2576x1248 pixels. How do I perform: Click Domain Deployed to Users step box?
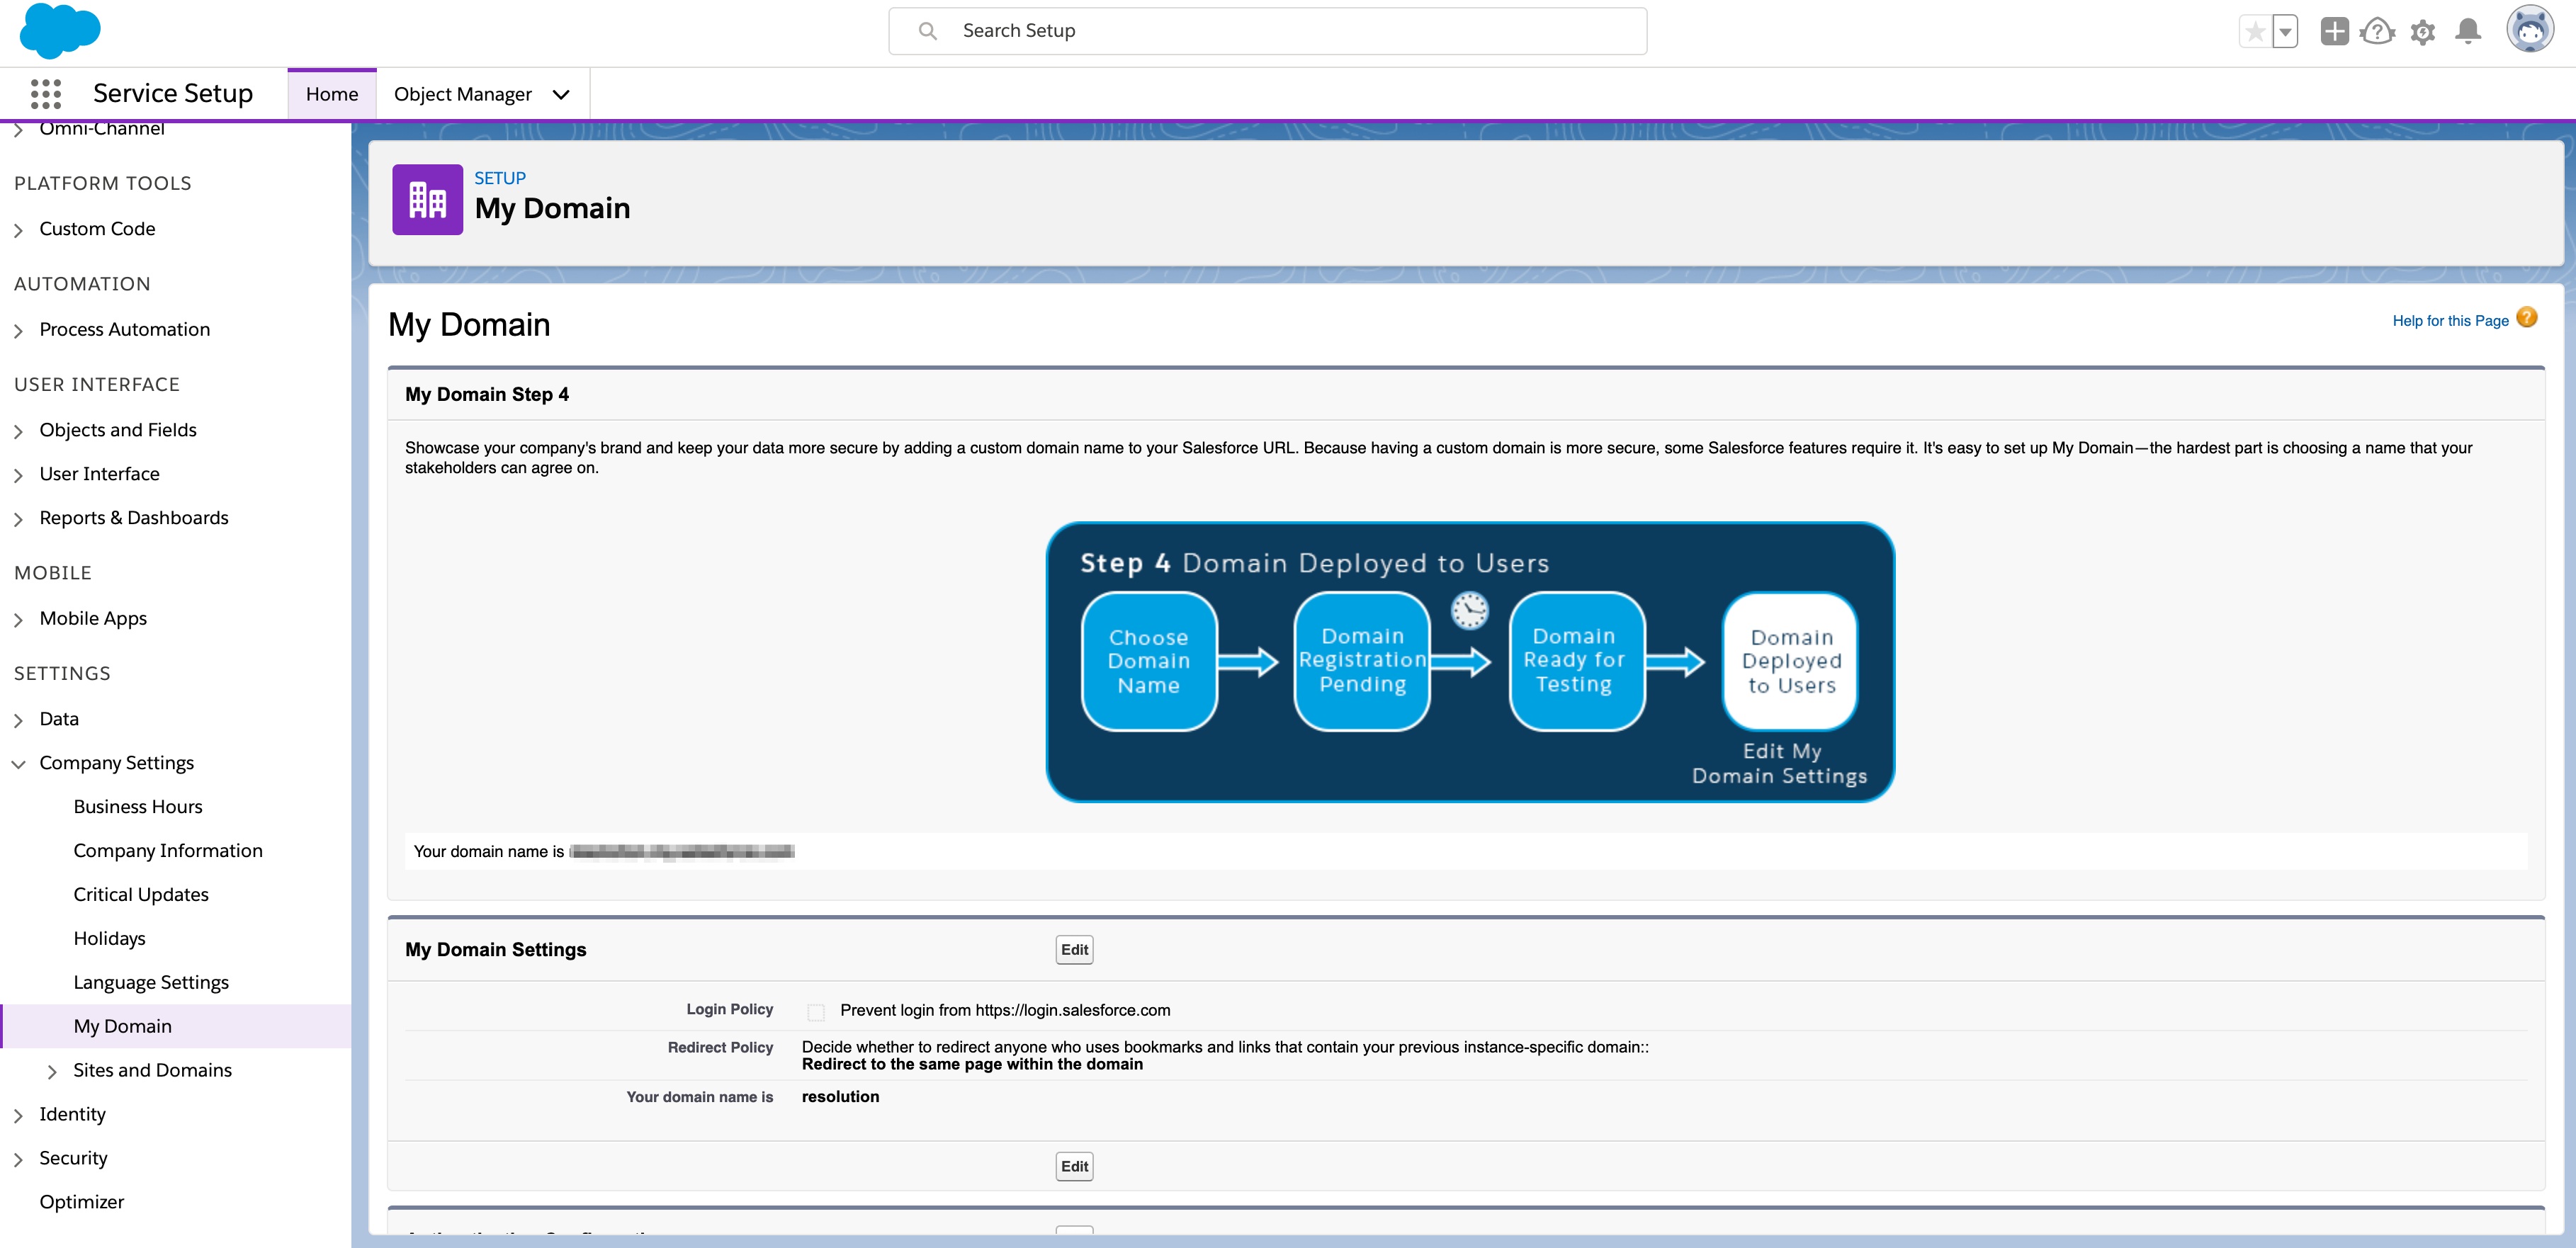point(1790,661)
